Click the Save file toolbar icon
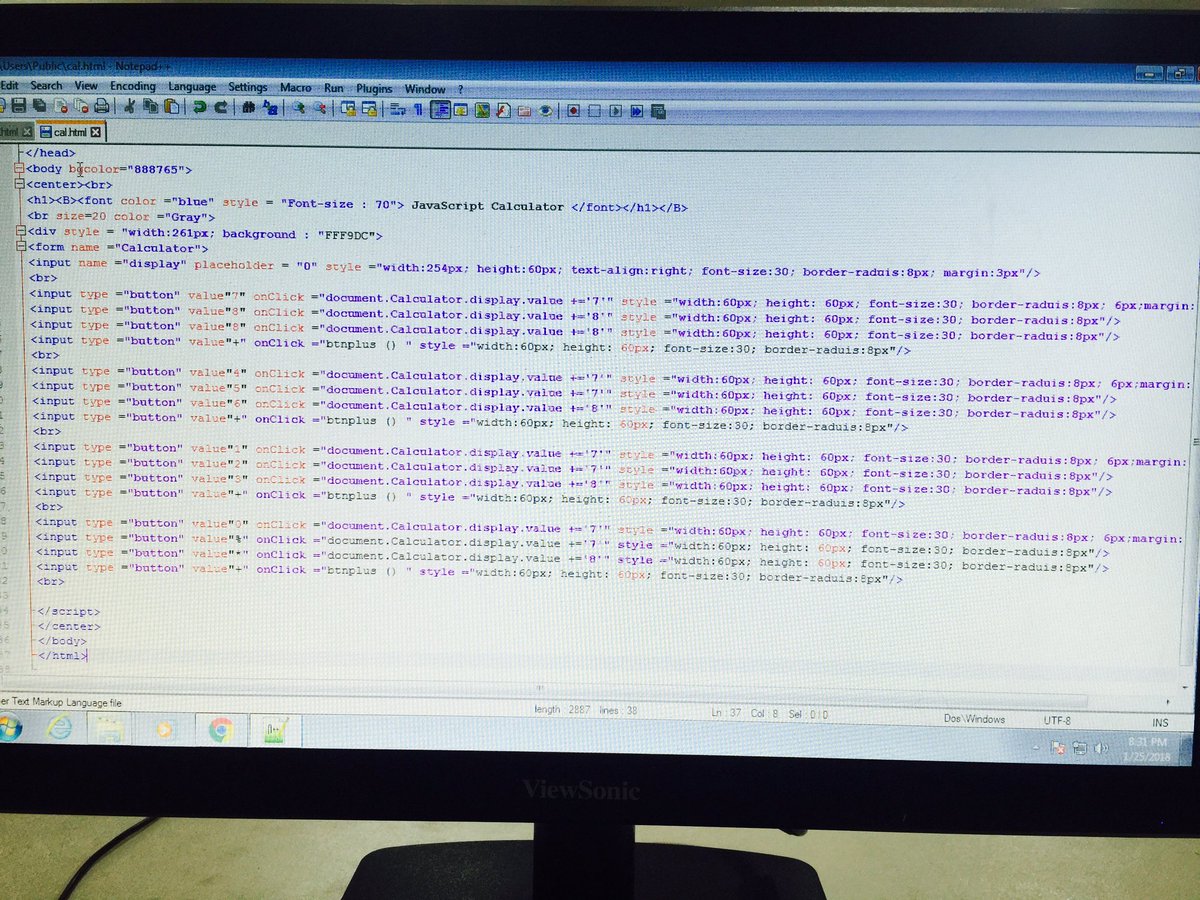The height and width of the screenshot is (900, 1200). click(19, 106)
